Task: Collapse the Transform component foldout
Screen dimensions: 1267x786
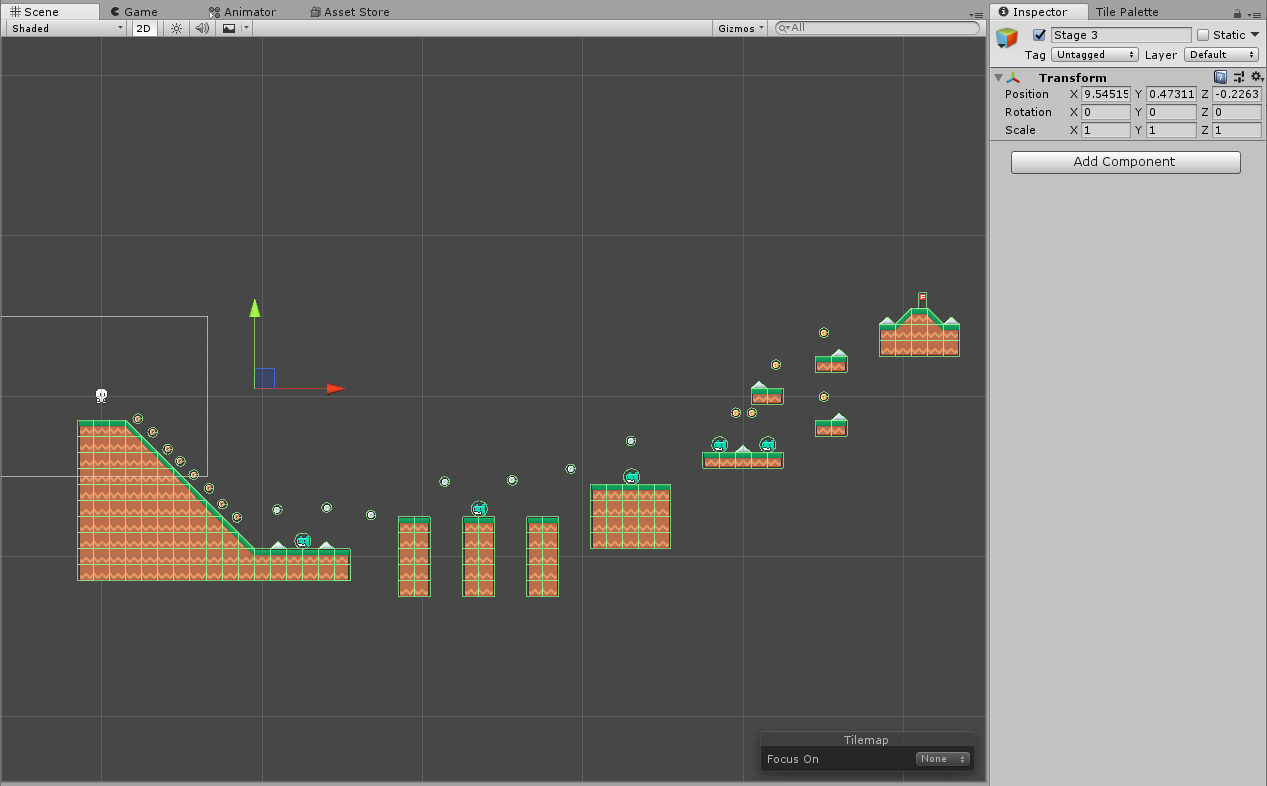Action: pyautogui.click(x=998, y=77)
